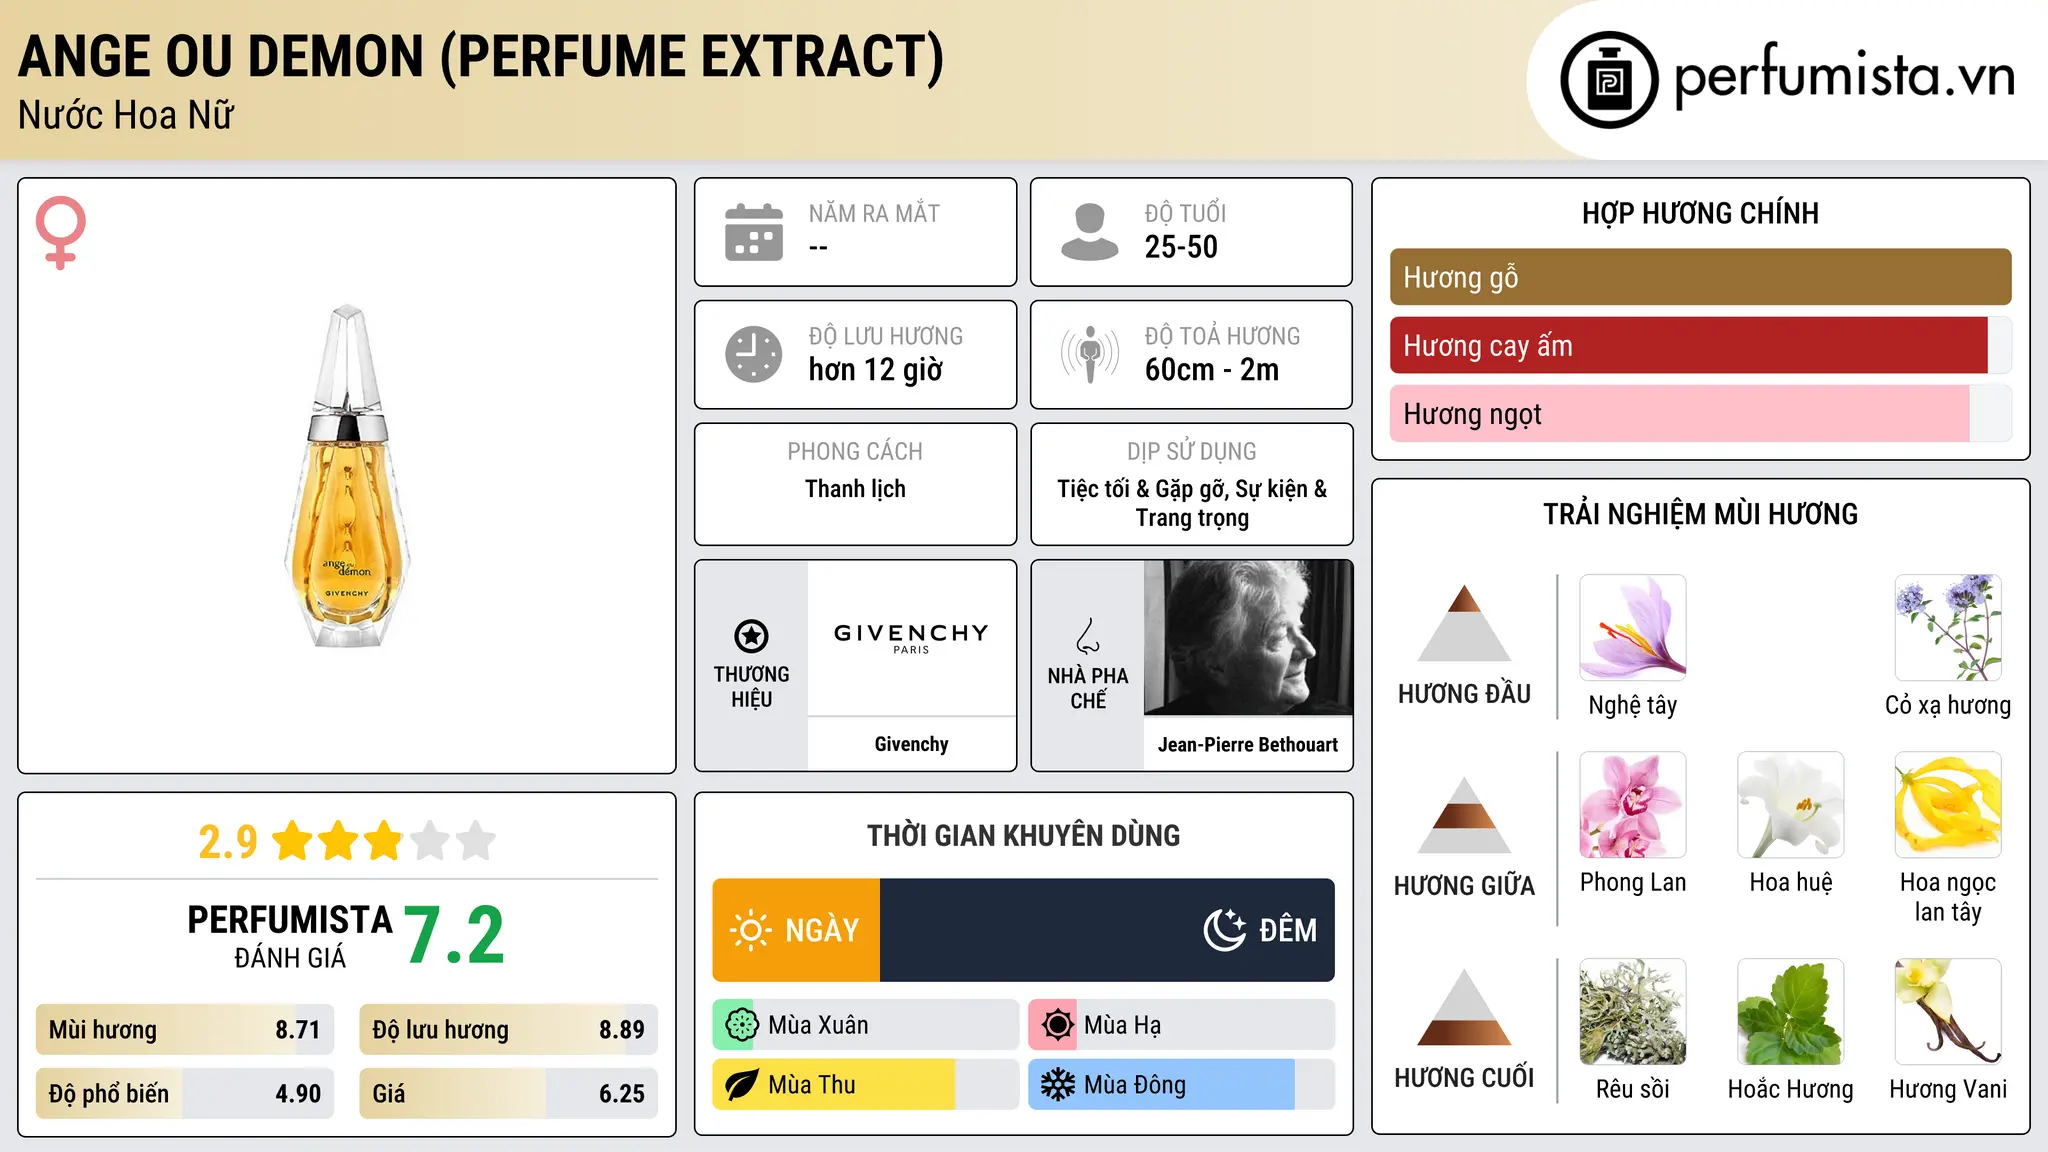Click the Mùi hương 8.71 score bar
2048x1152 pixels.
pyautogui.click(x=185, y=1029)
